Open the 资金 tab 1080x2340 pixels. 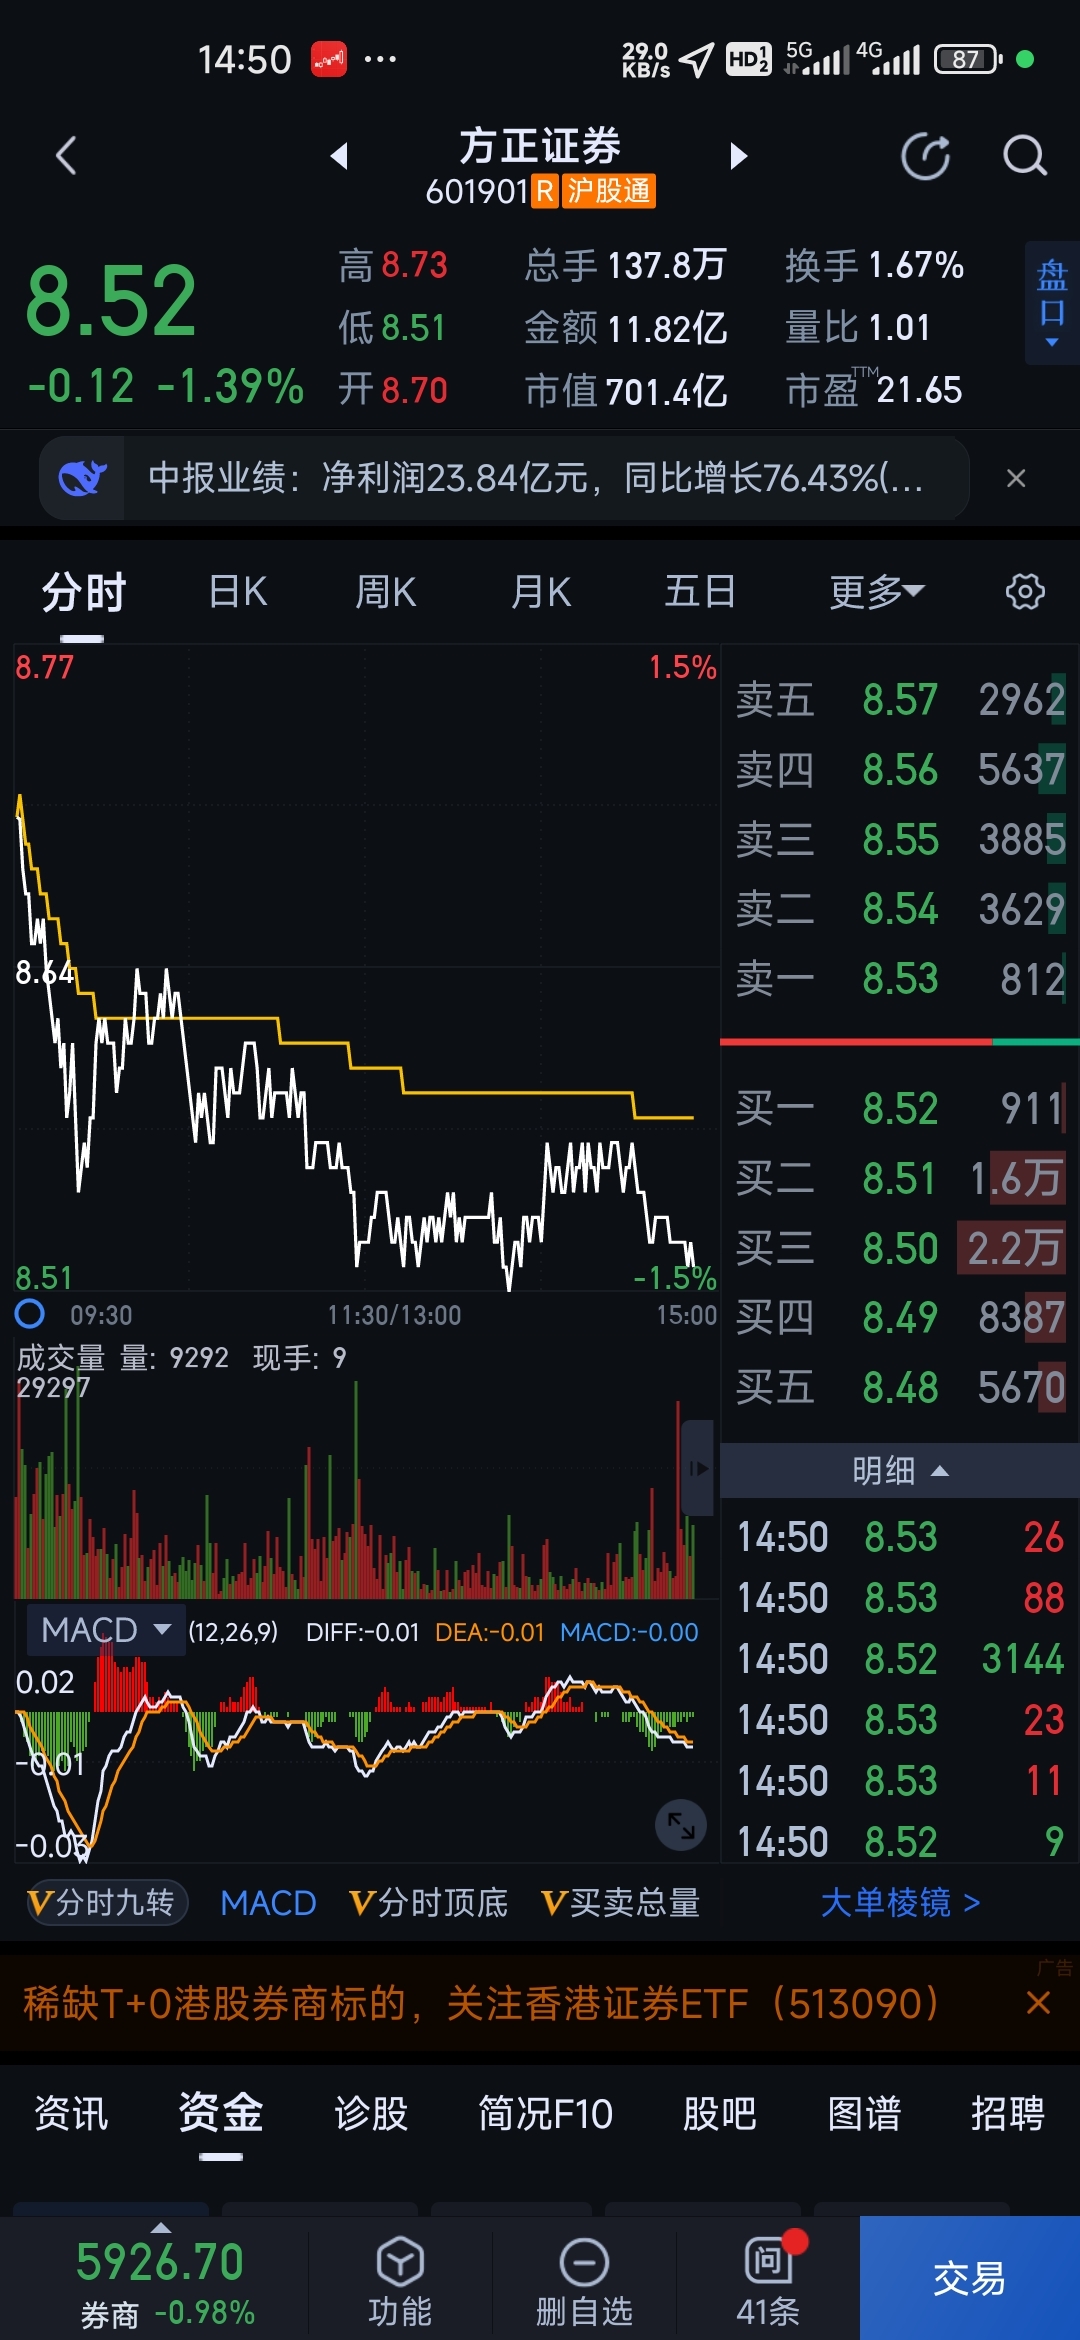pyautogui.click(x=221, y=2114)
